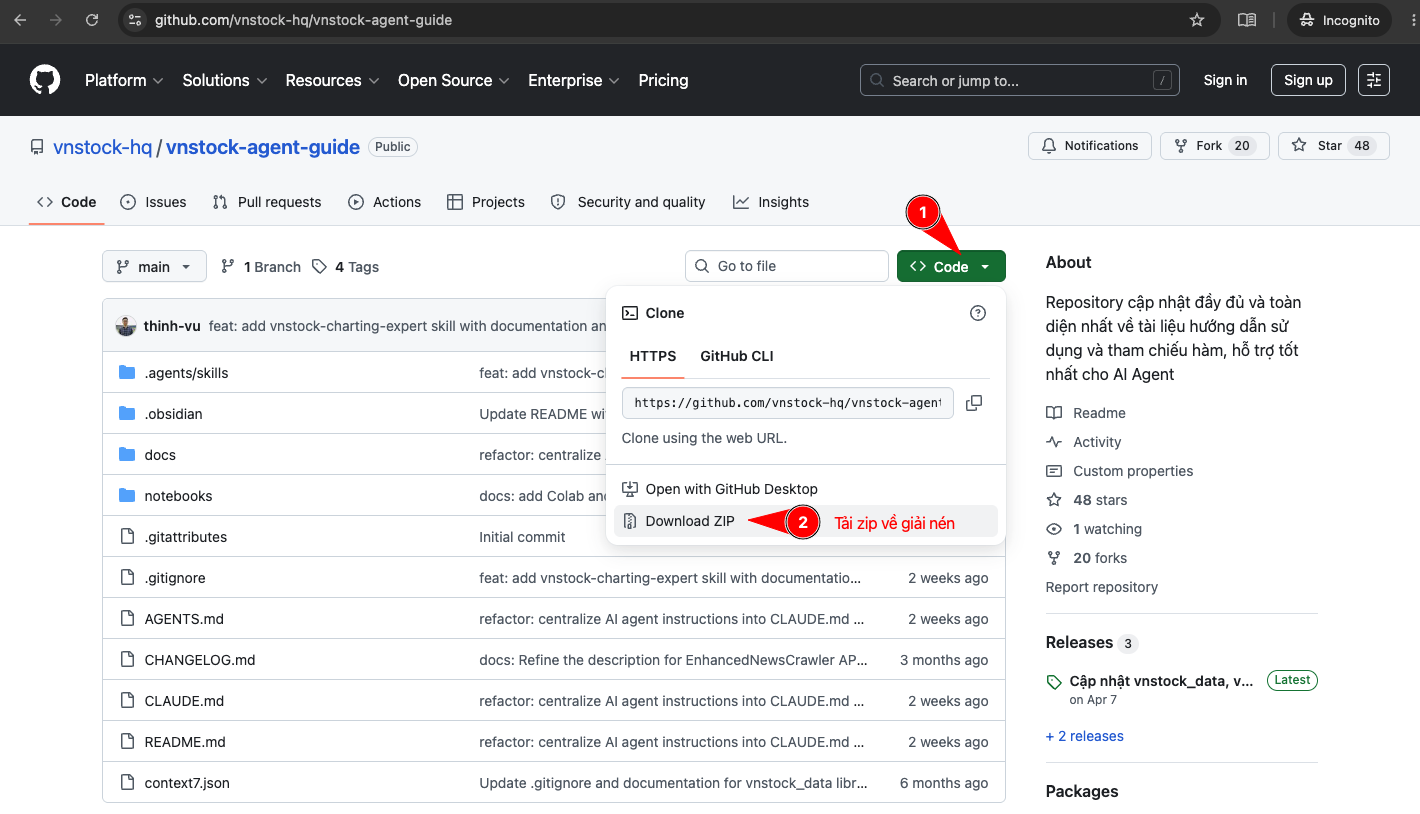1420x814 pixels.
Task: Open the .obsidian folder
Action: point(173,414)
